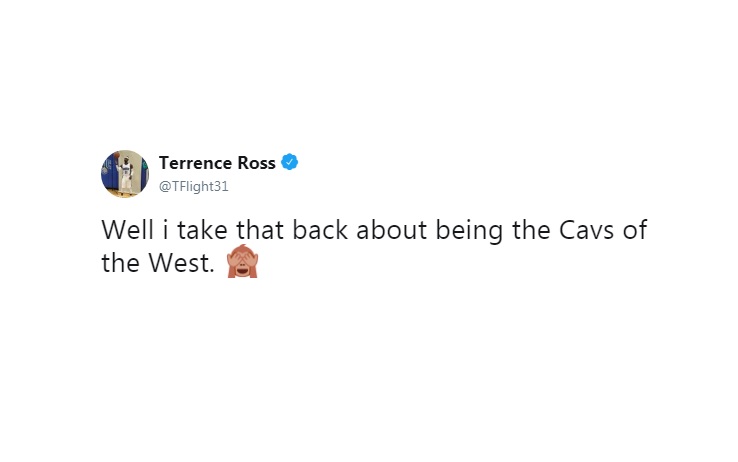The image size is (738, 462).
Task: Click the word "Well" starting the tweet
Action: pyautogui.click(x=128, y=230)
